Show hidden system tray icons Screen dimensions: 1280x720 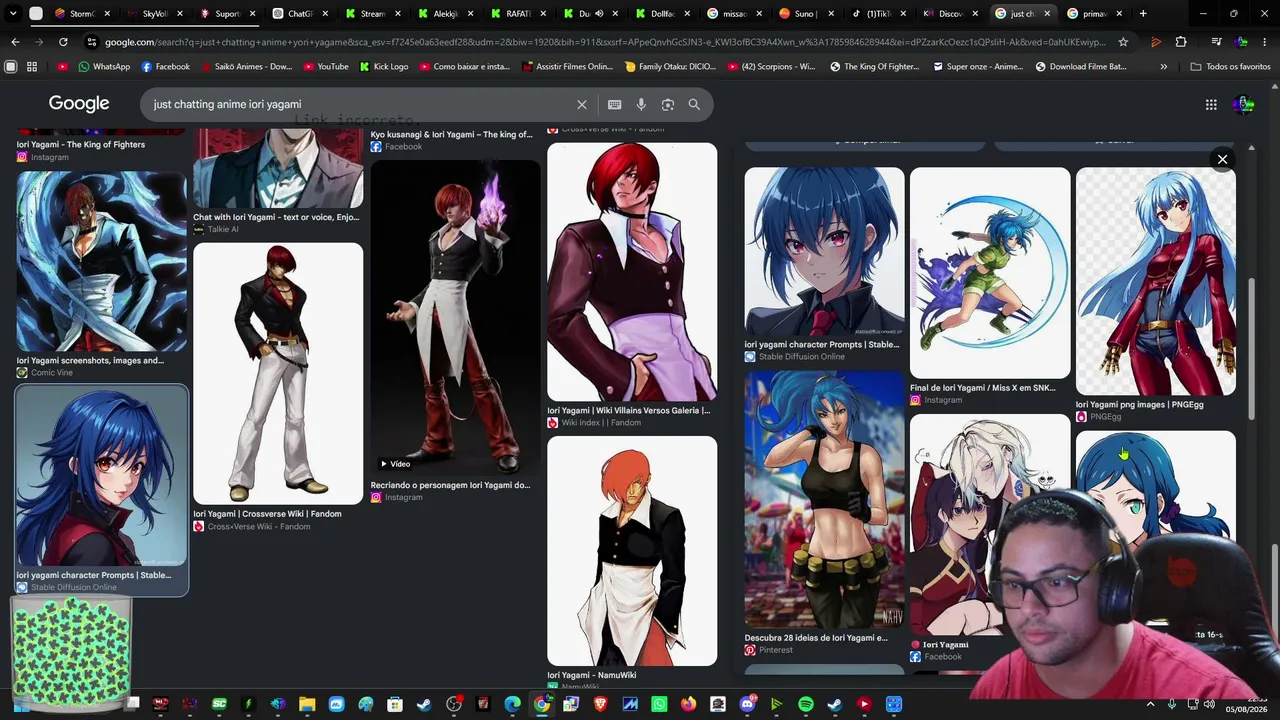(1150, 705)
